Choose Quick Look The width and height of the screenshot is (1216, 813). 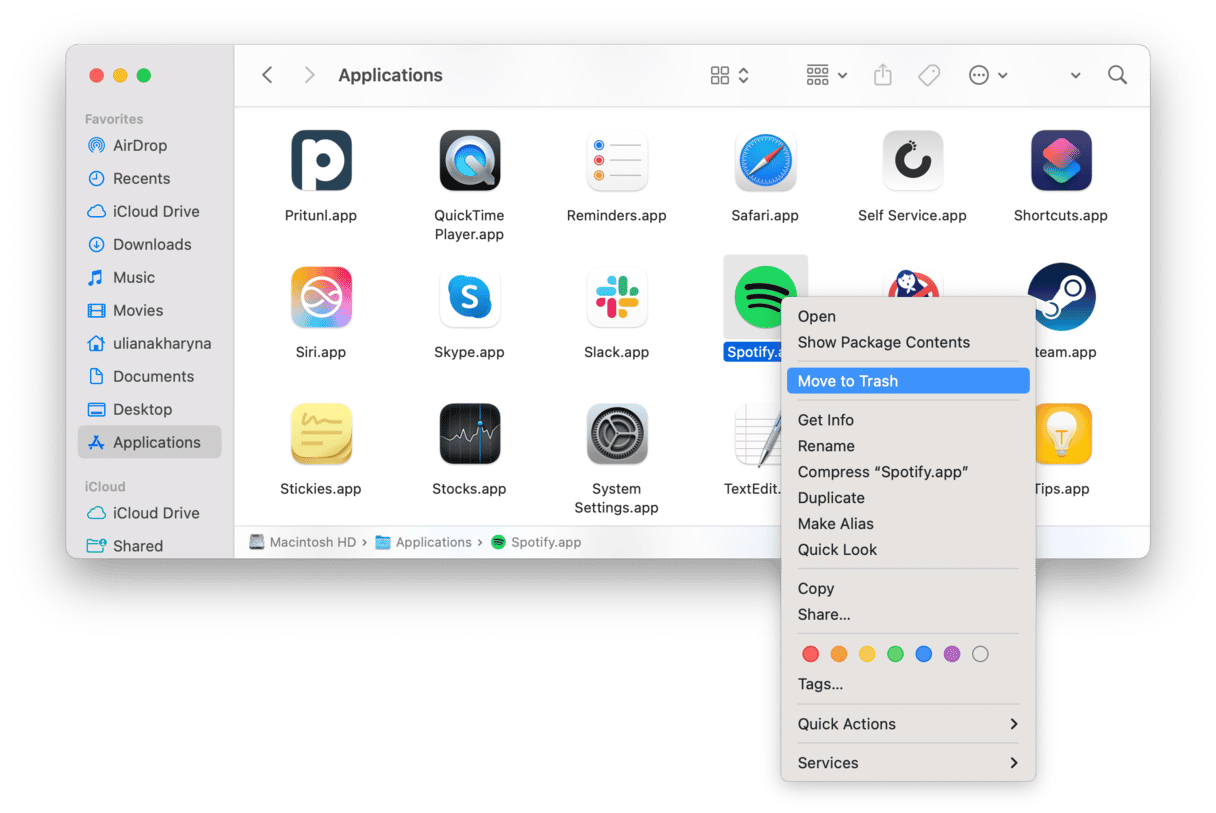(x=908, y=550)
